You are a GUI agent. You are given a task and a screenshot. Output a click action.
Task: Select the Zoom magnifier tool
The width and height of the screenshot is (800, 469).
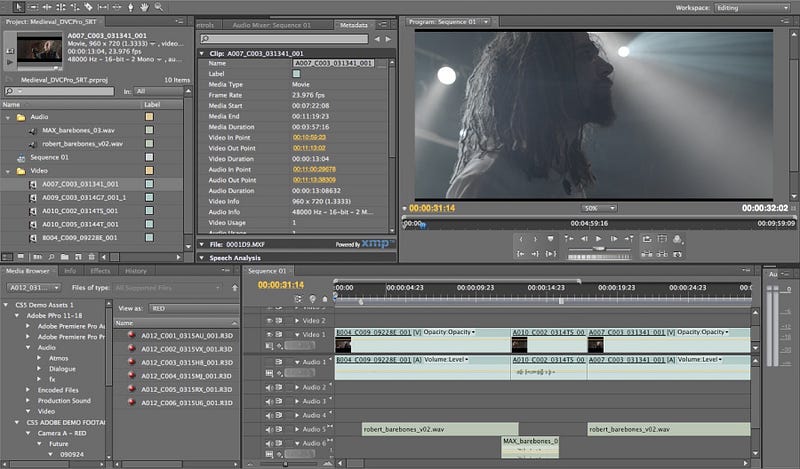coord(159,7)
